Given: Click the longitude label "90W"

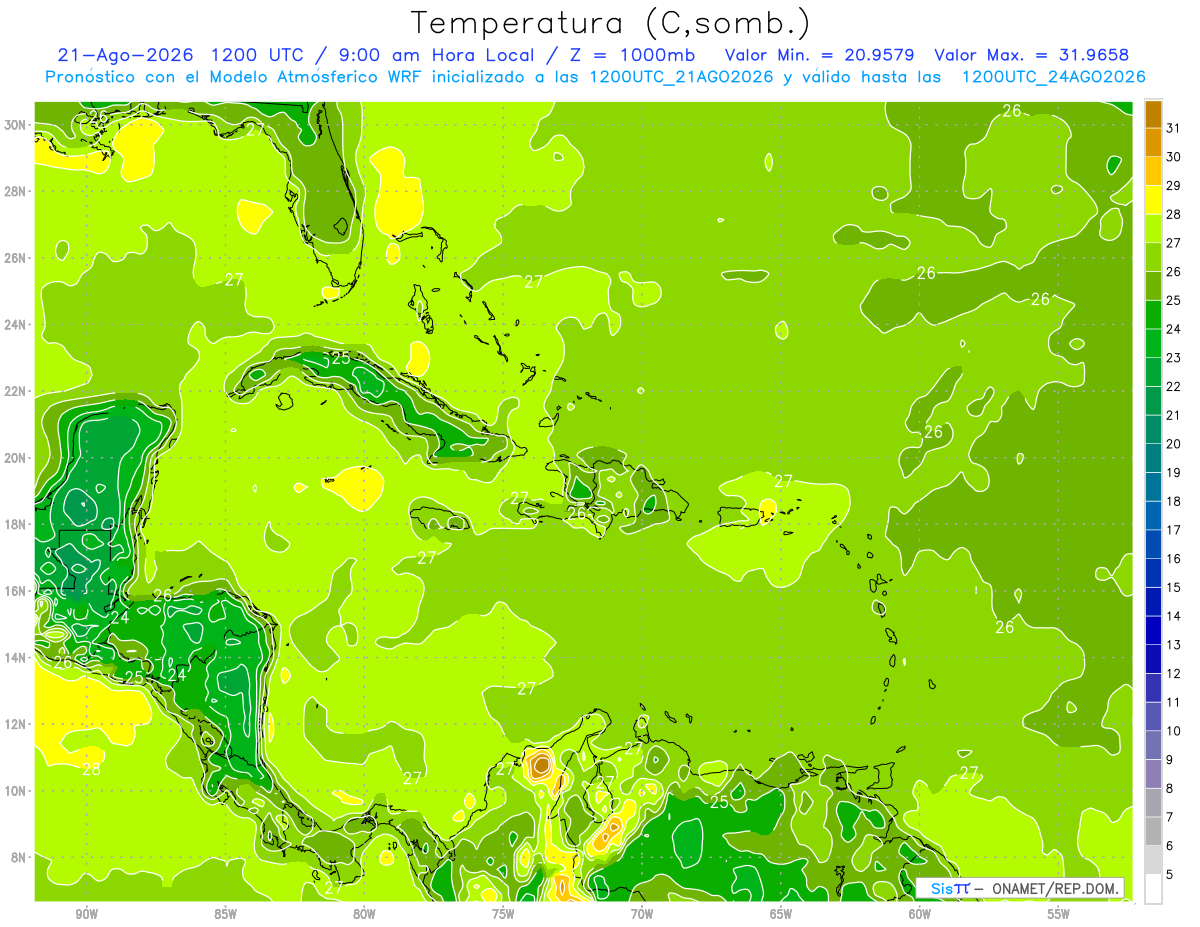Looking at the screenshot, I should [x=86, y=914].
